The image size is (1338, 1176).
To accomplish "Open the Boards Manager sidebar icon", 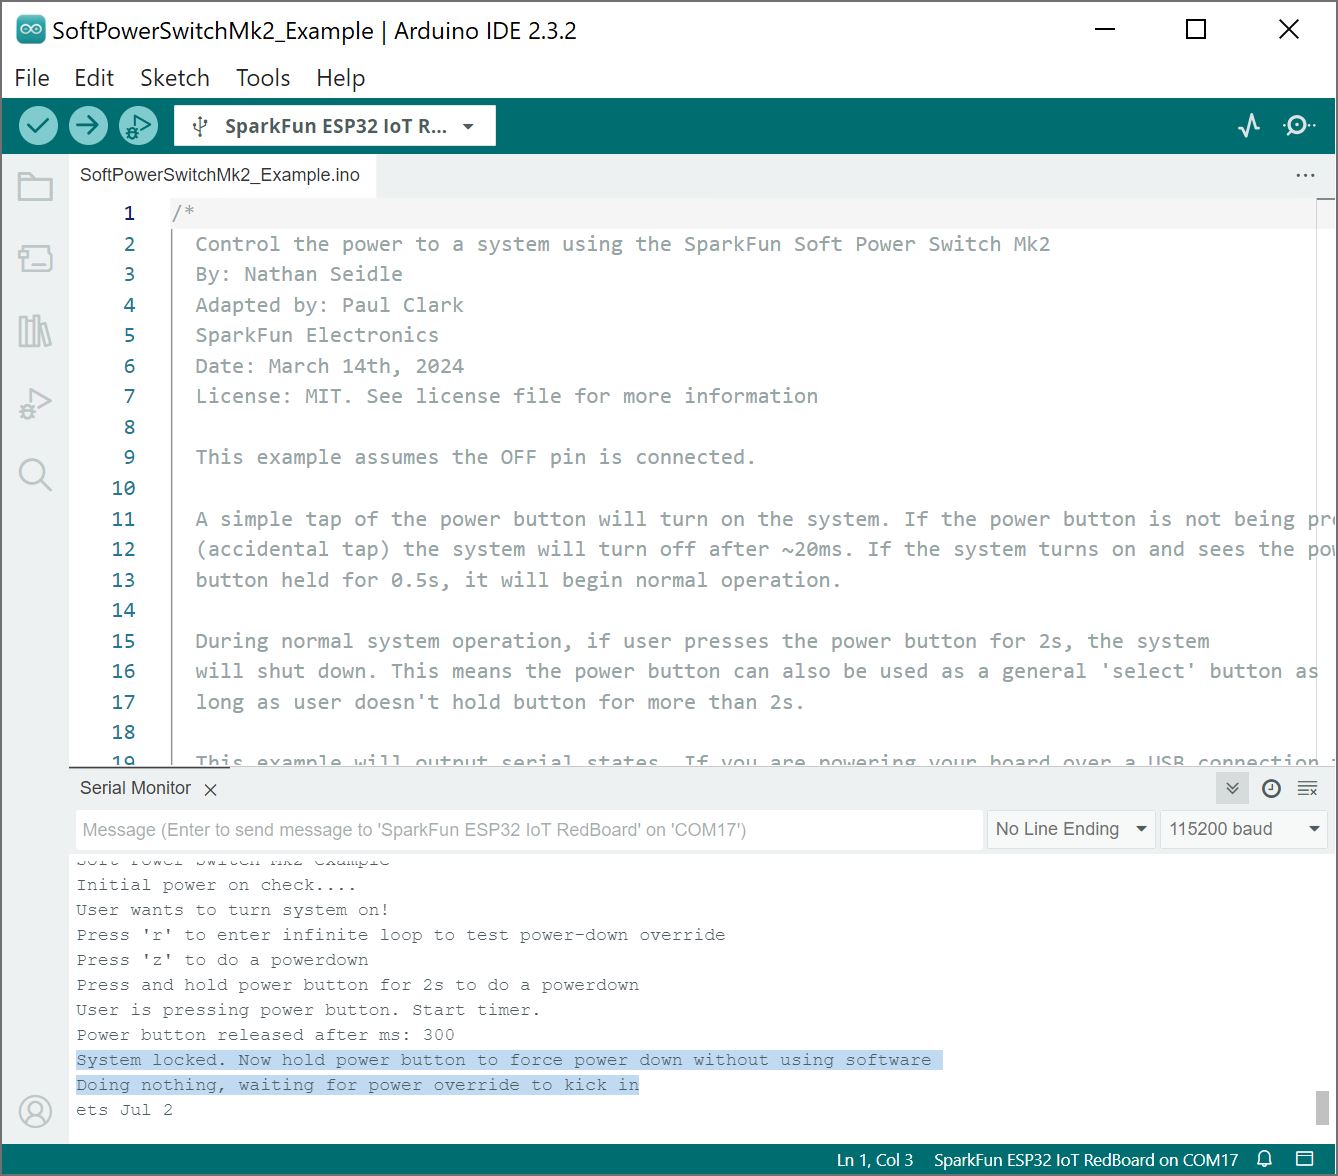I will (35, 259).
